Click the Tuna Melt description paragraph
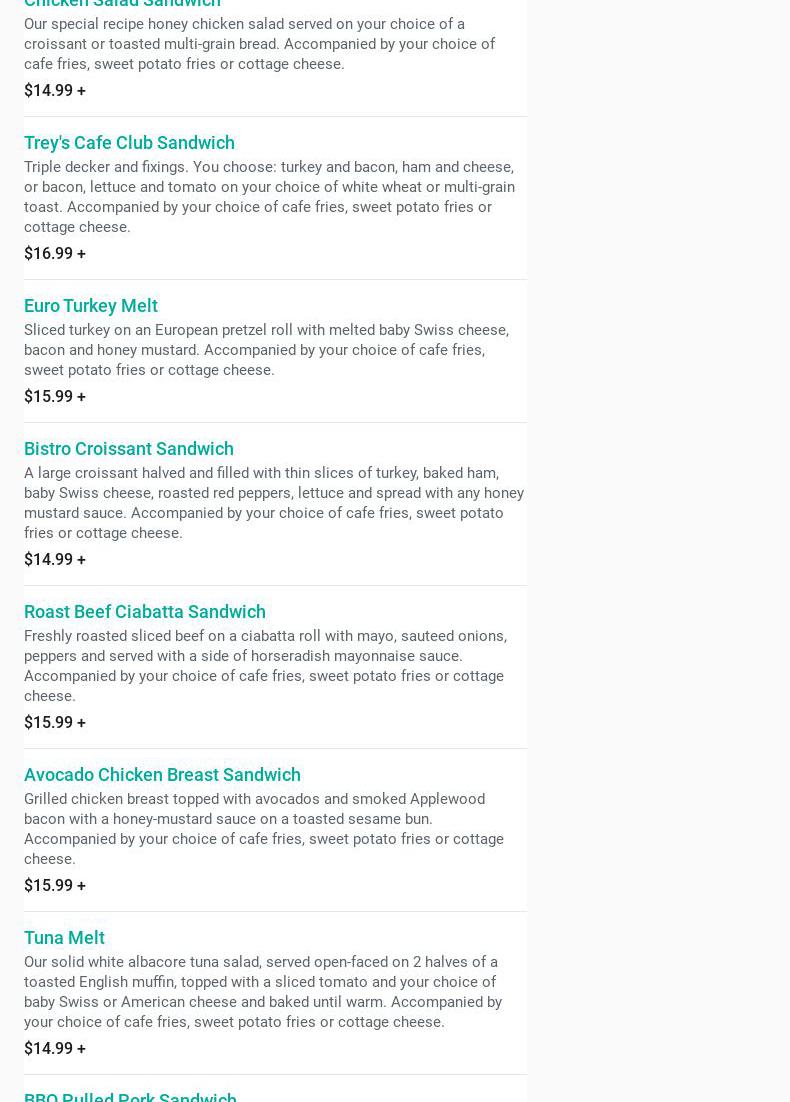This screenshot has width=790, height=1102. point(263,992)
